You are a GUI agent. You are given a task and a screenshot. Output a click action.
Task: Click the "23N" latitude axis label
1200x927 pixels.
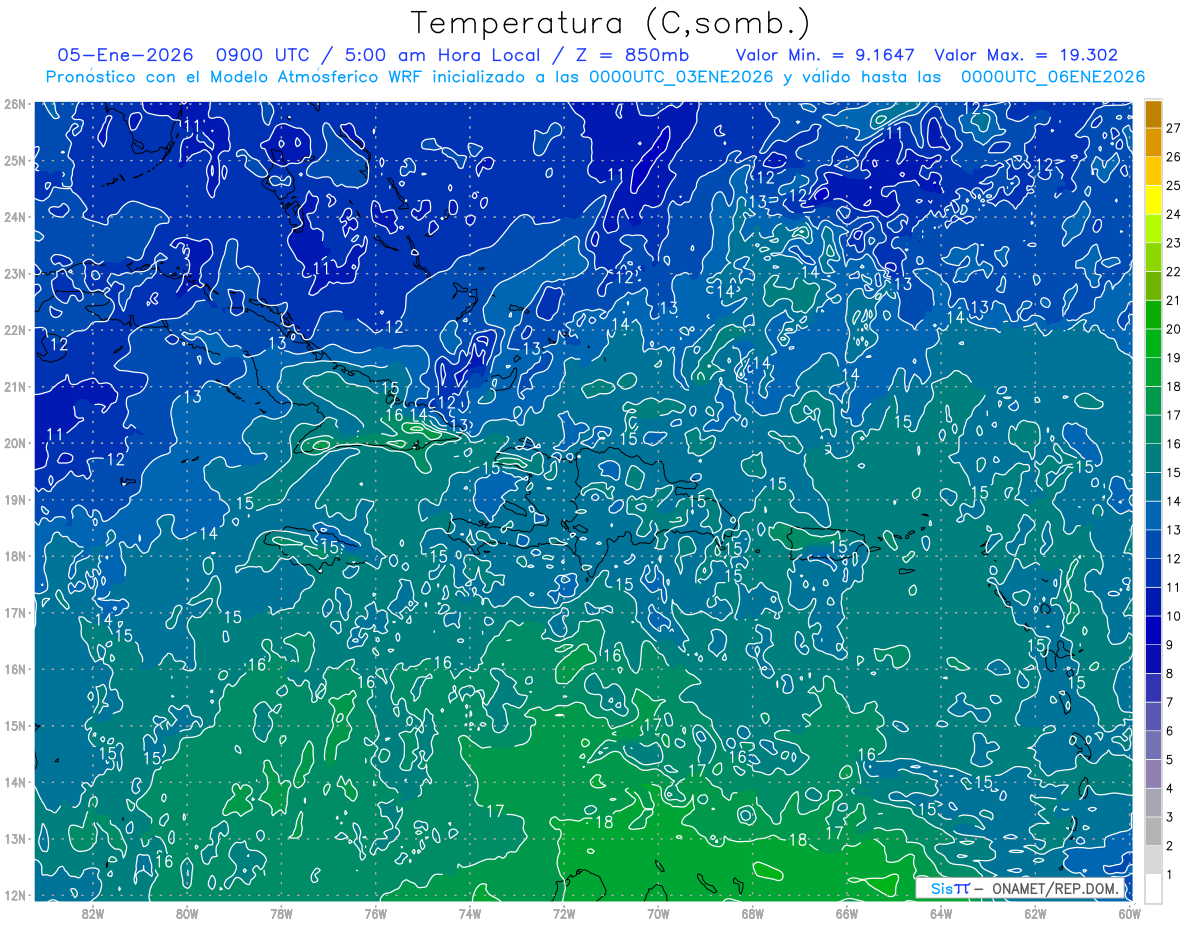click(14, 273)
